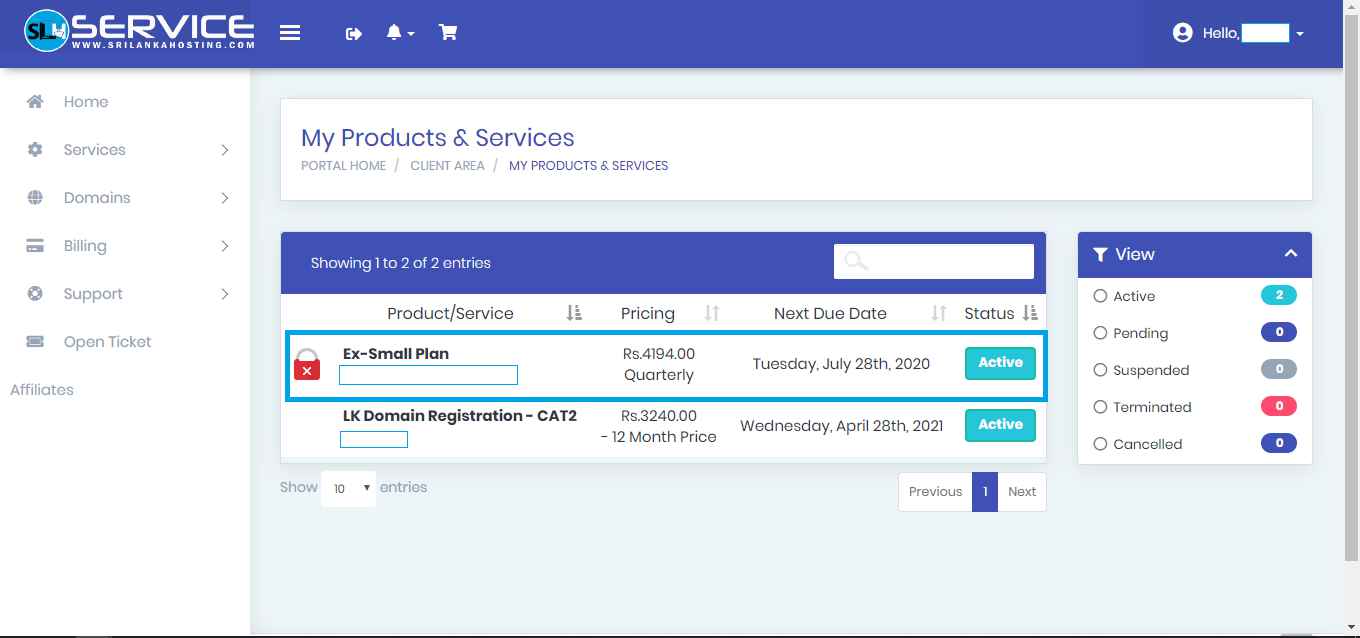Screen dimensions: 1360x638
Task: Select the Cancelled status filter
Action: pyautogui.click(x=1100, y=443)
